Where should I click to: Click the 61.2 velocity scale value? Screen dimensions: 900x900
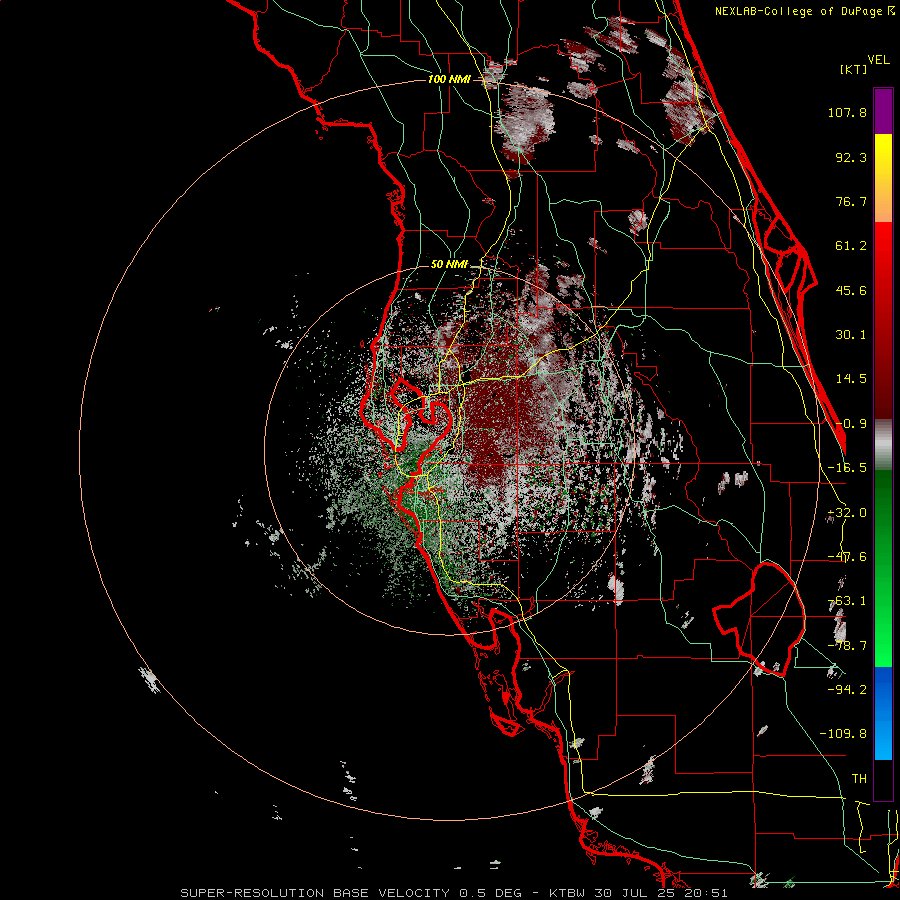point(851,246)
